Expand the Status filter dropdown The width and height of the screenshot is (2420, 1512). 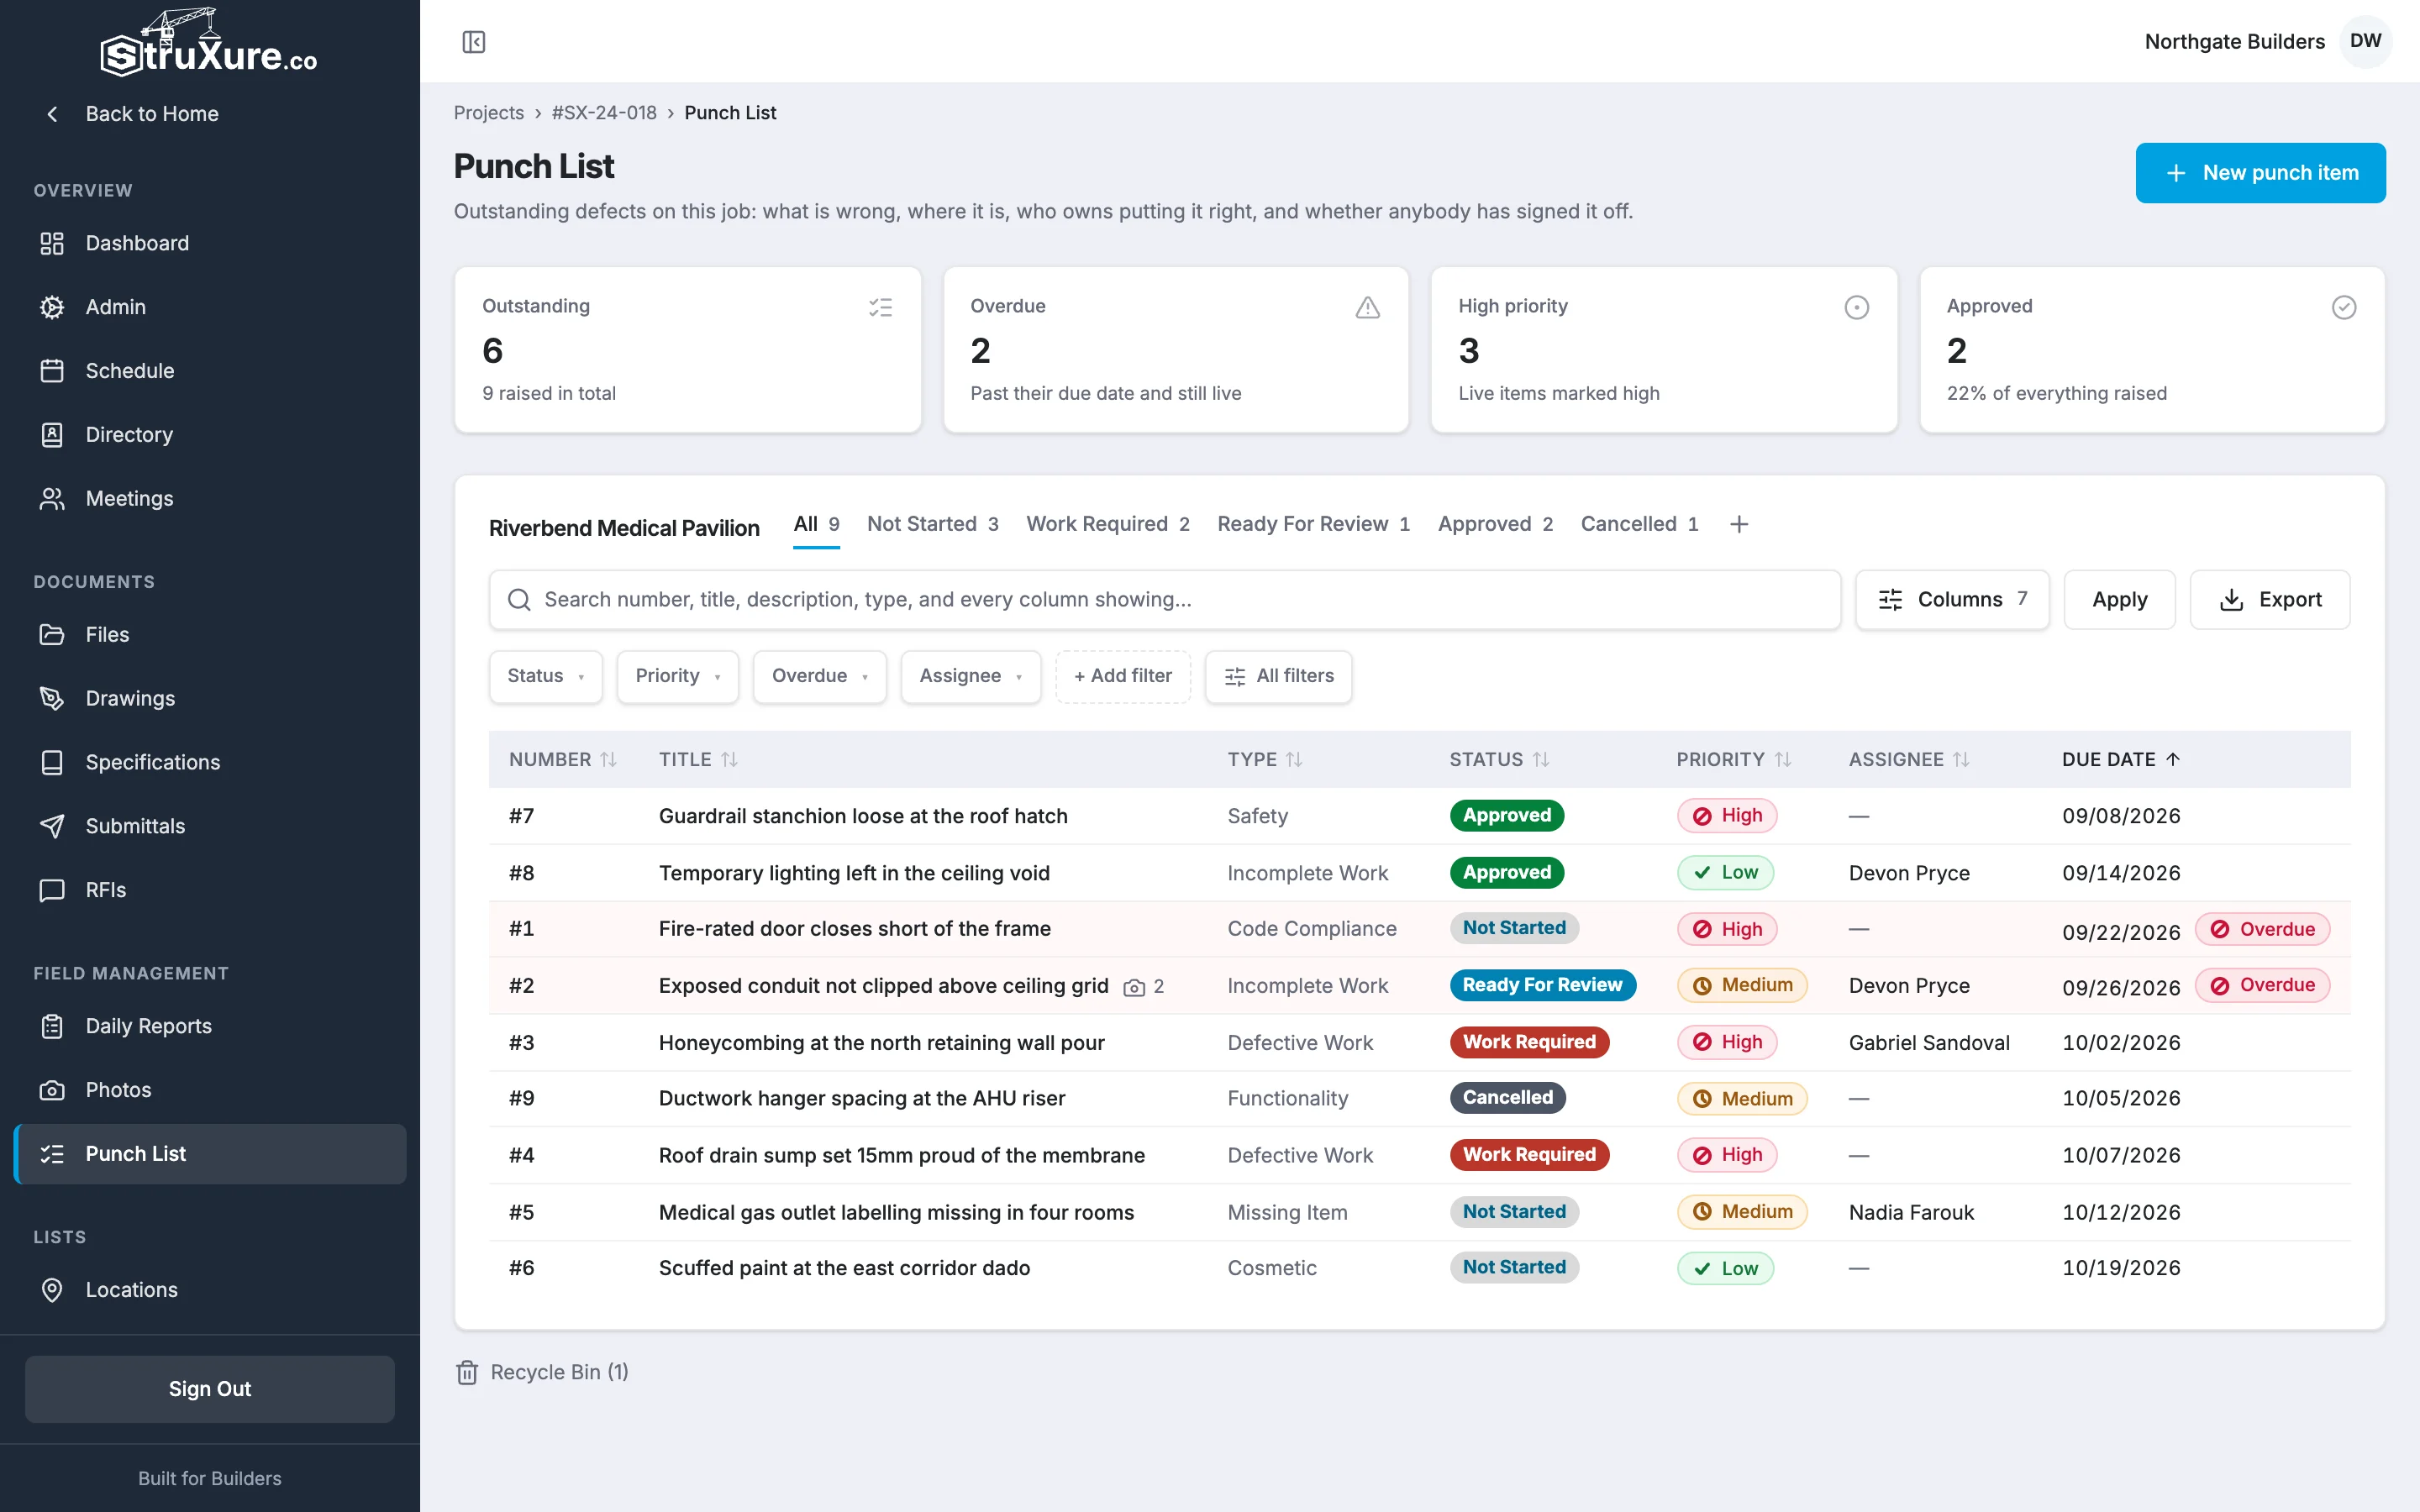pyautogui.click(x=545, y=676)
